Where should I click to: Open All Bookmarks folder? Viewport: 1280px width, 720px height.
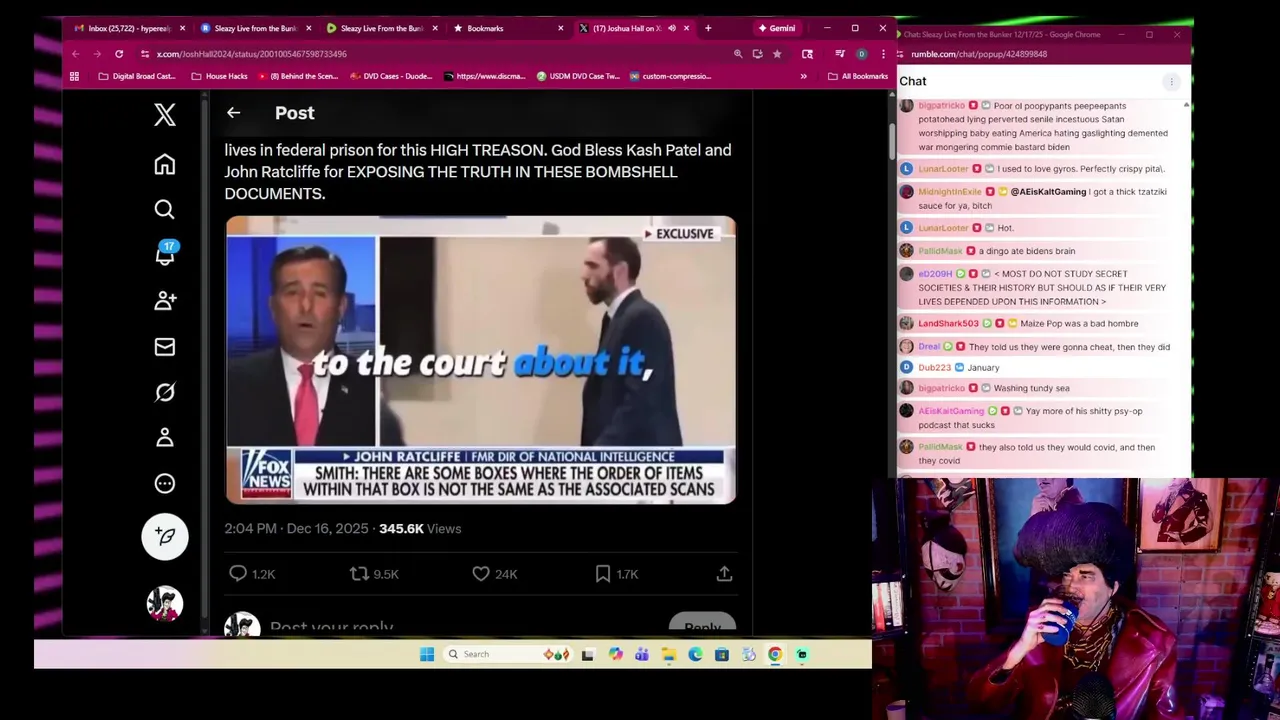pos(858,76)
